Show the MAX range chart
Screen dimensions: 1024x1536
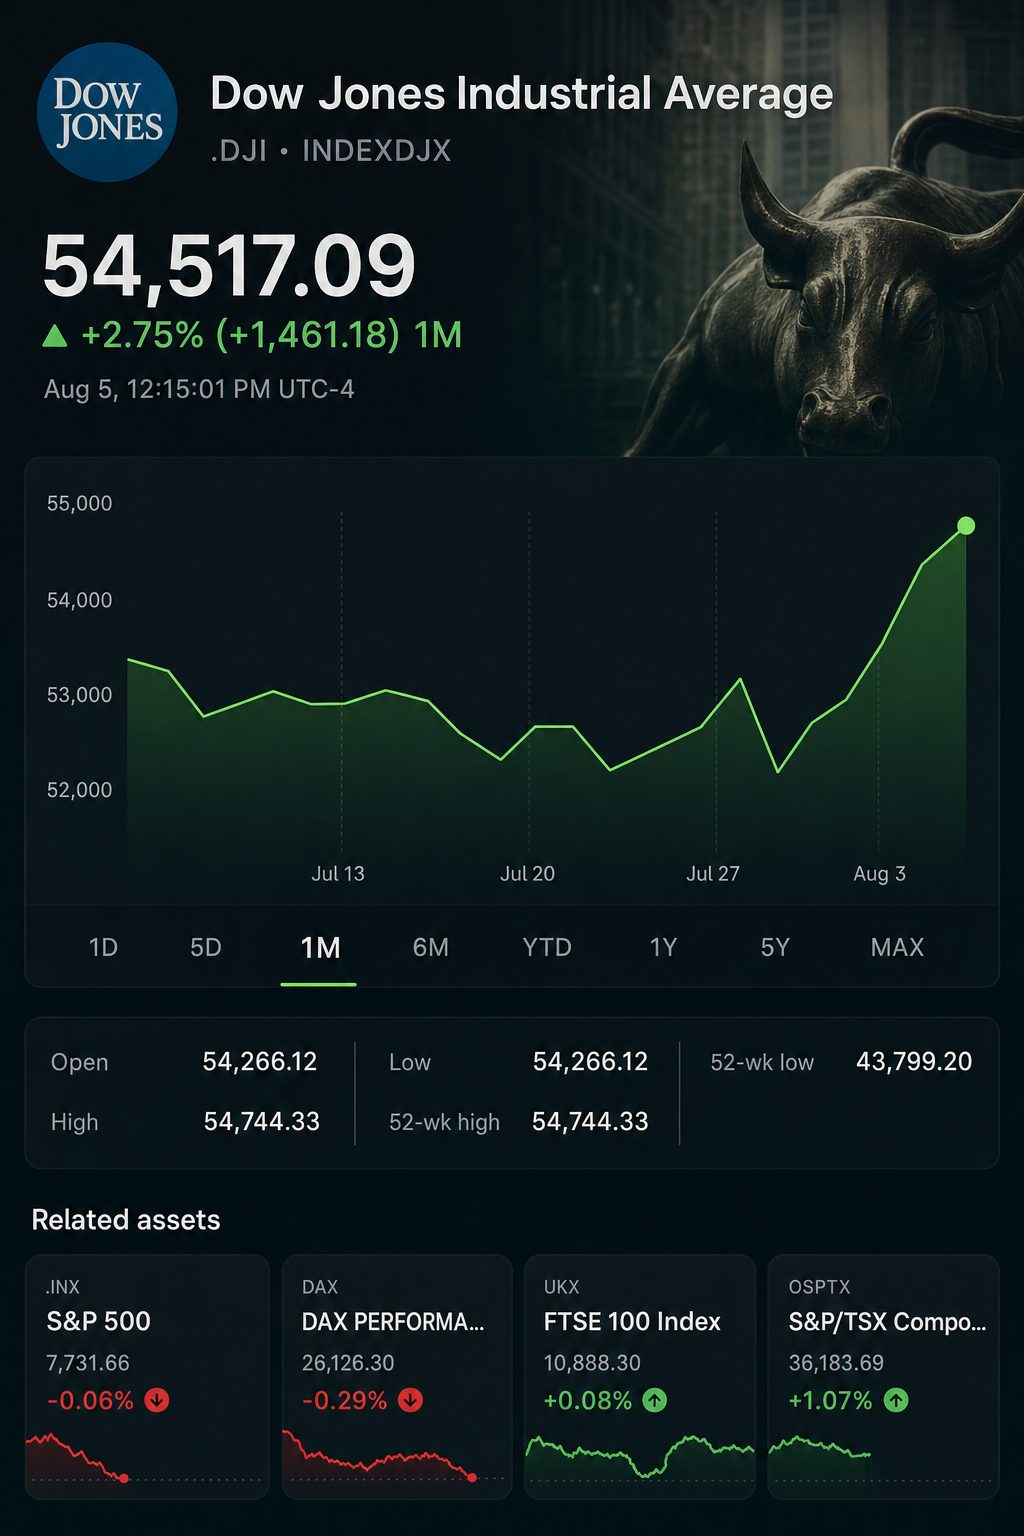point(897,947)
